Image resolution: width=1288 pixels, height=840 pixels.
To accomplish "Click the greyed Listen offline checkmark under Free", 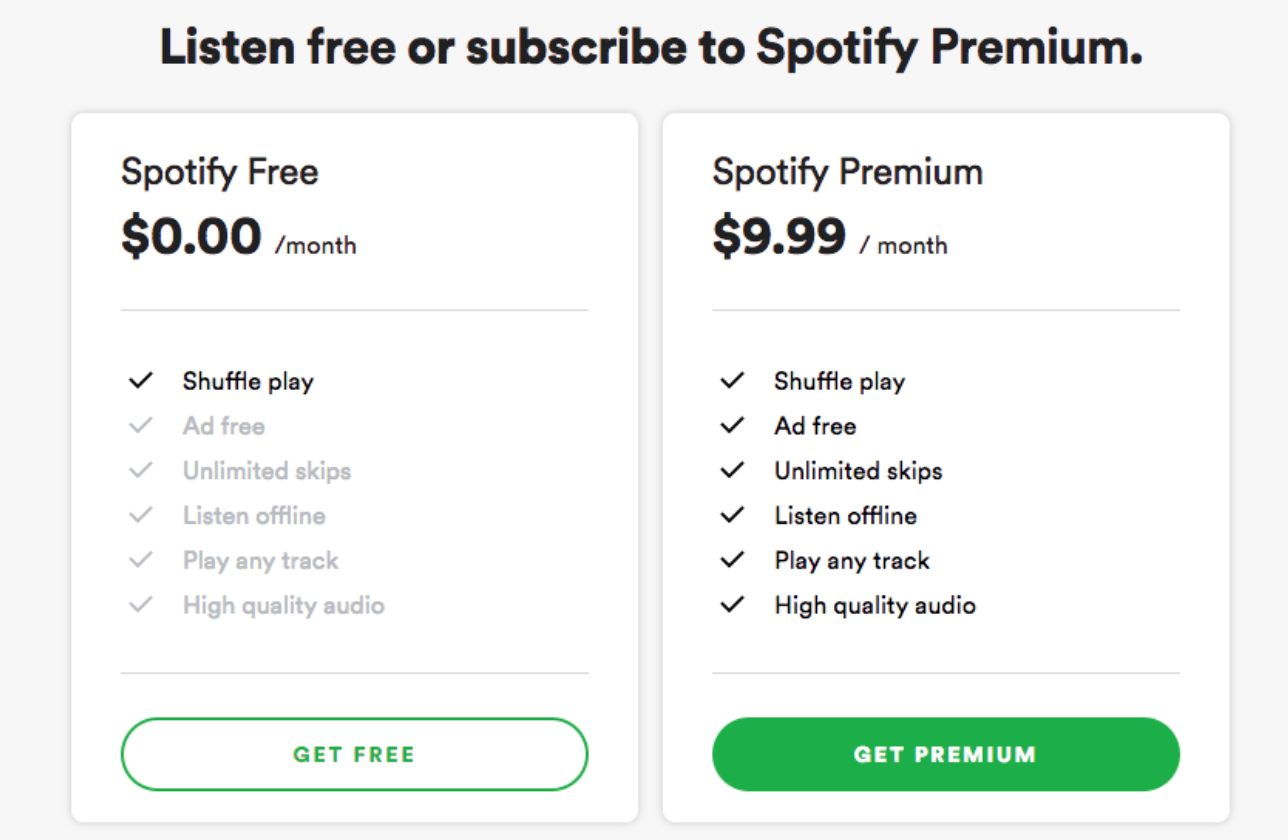I will (x=141, y=516).
